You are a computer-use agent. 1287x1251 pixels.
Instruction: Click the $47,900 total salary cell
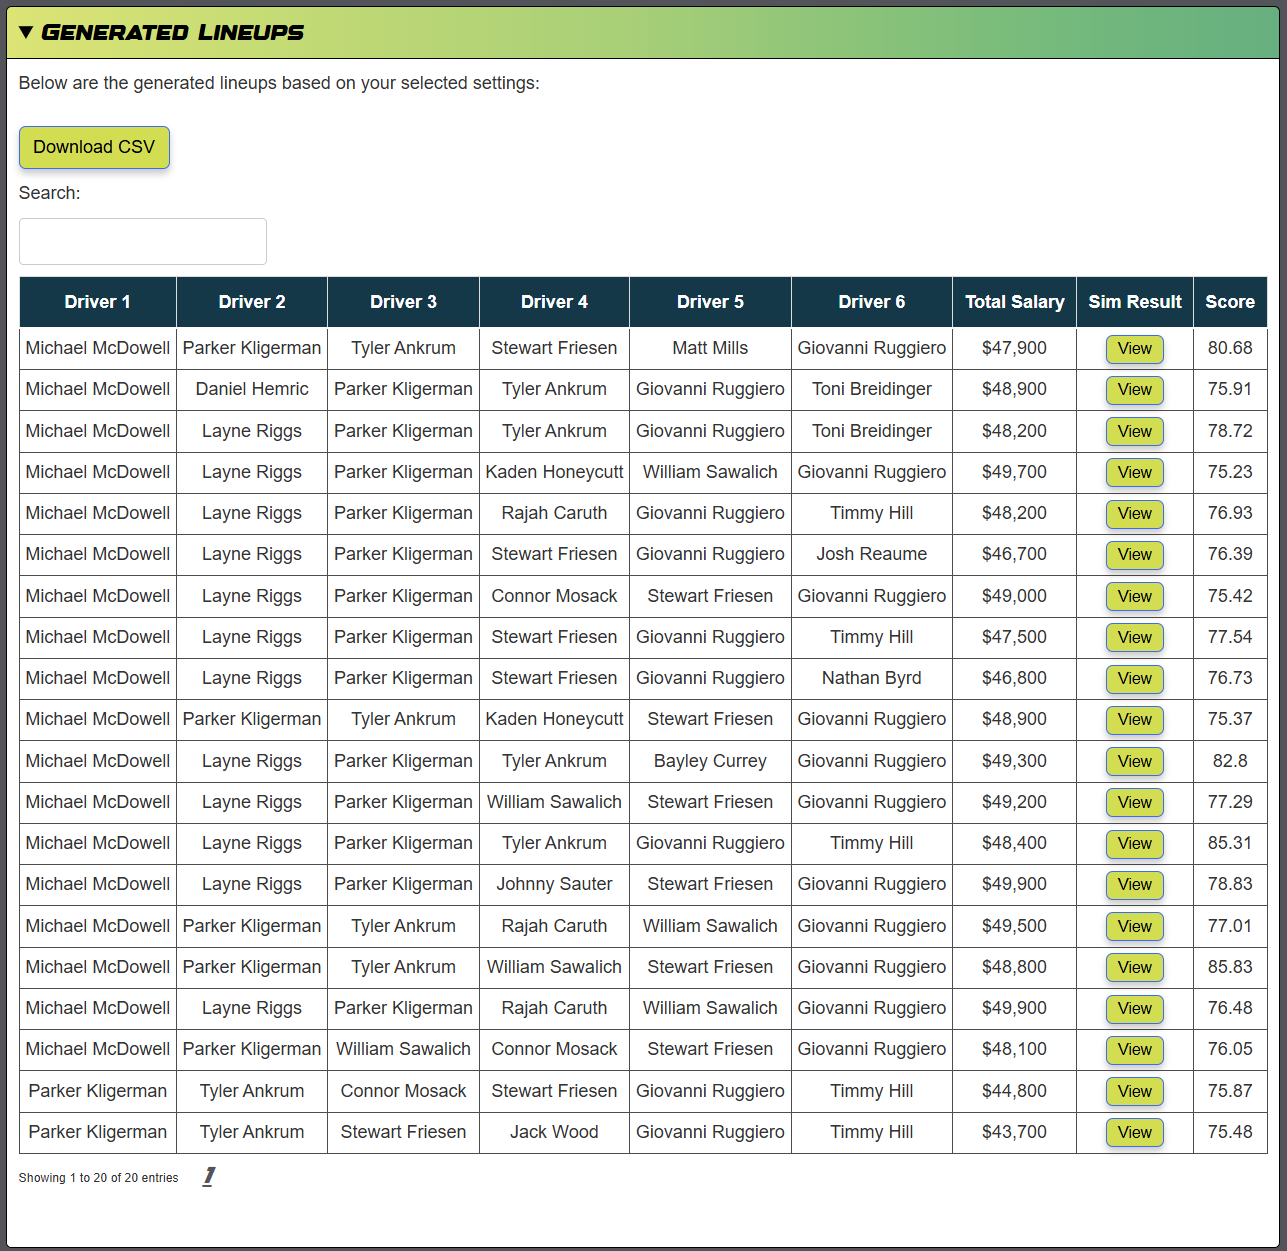[1014, 348]
